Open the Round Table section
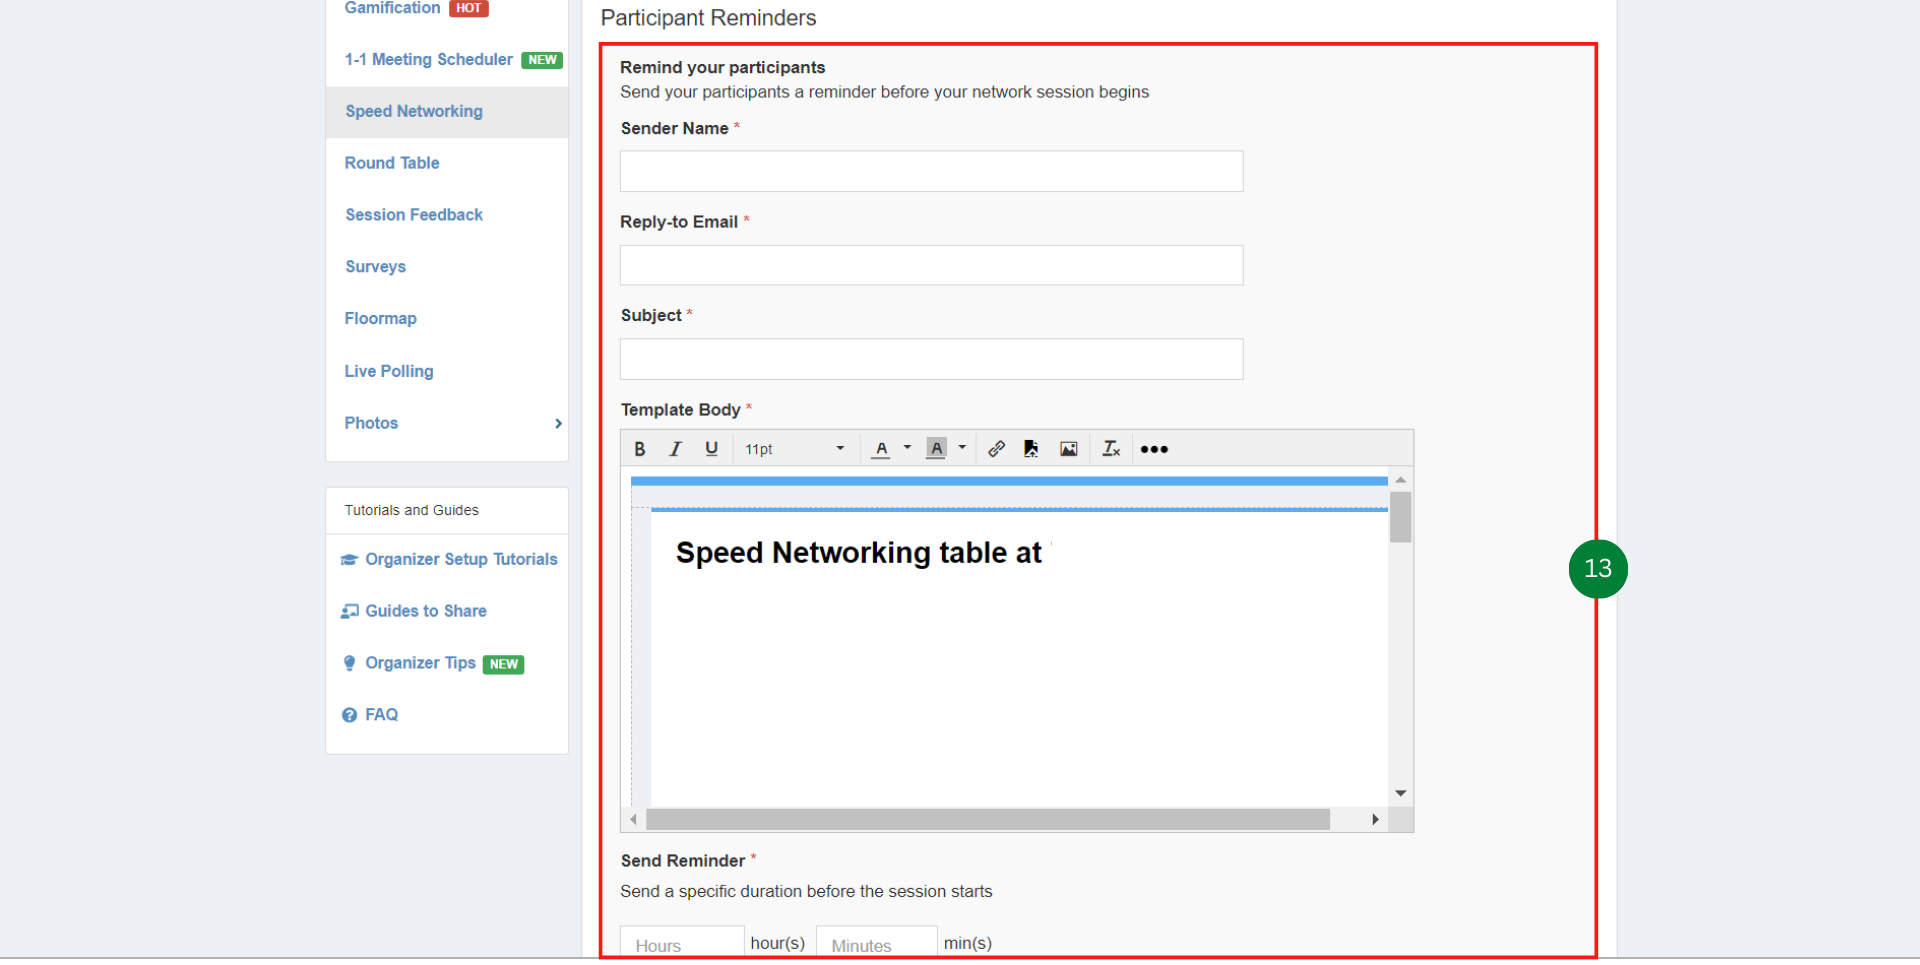 pos(391,163)
